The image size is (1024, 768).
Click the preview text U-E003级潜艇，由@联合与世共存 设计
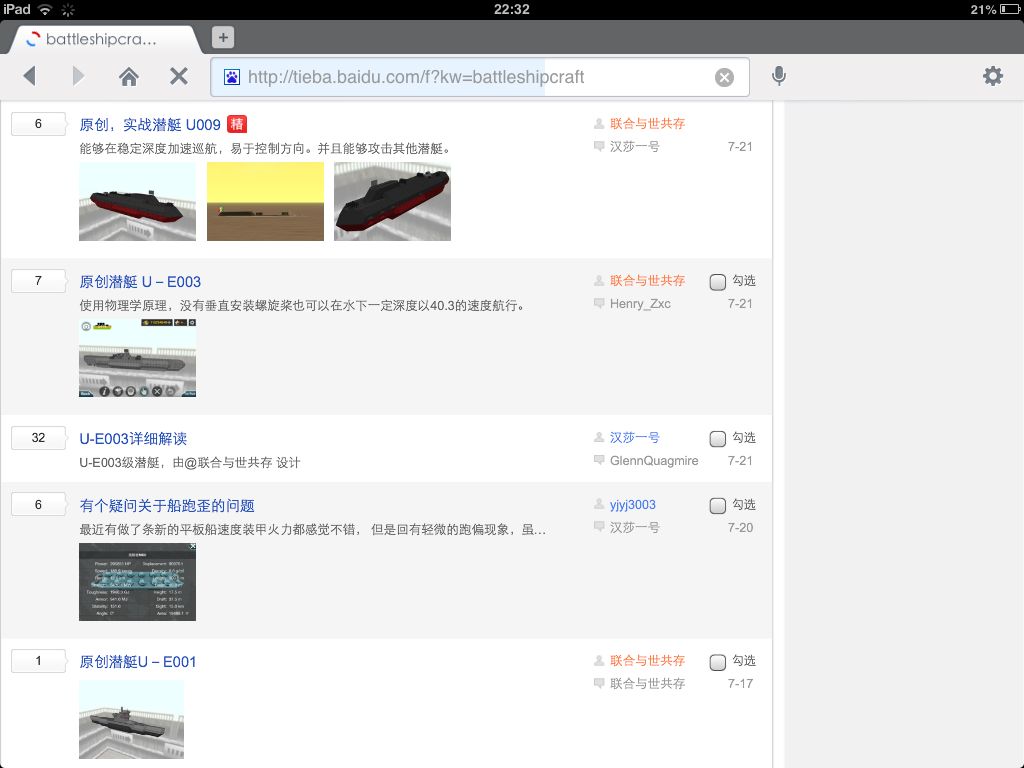point(190,462)
